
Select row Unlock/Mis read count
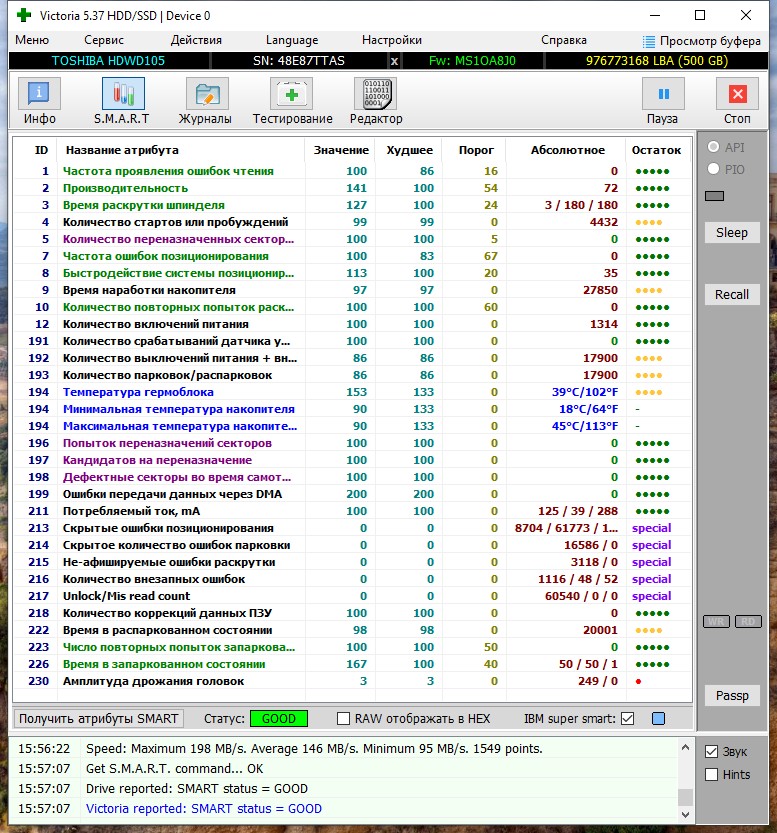[353, 596]
